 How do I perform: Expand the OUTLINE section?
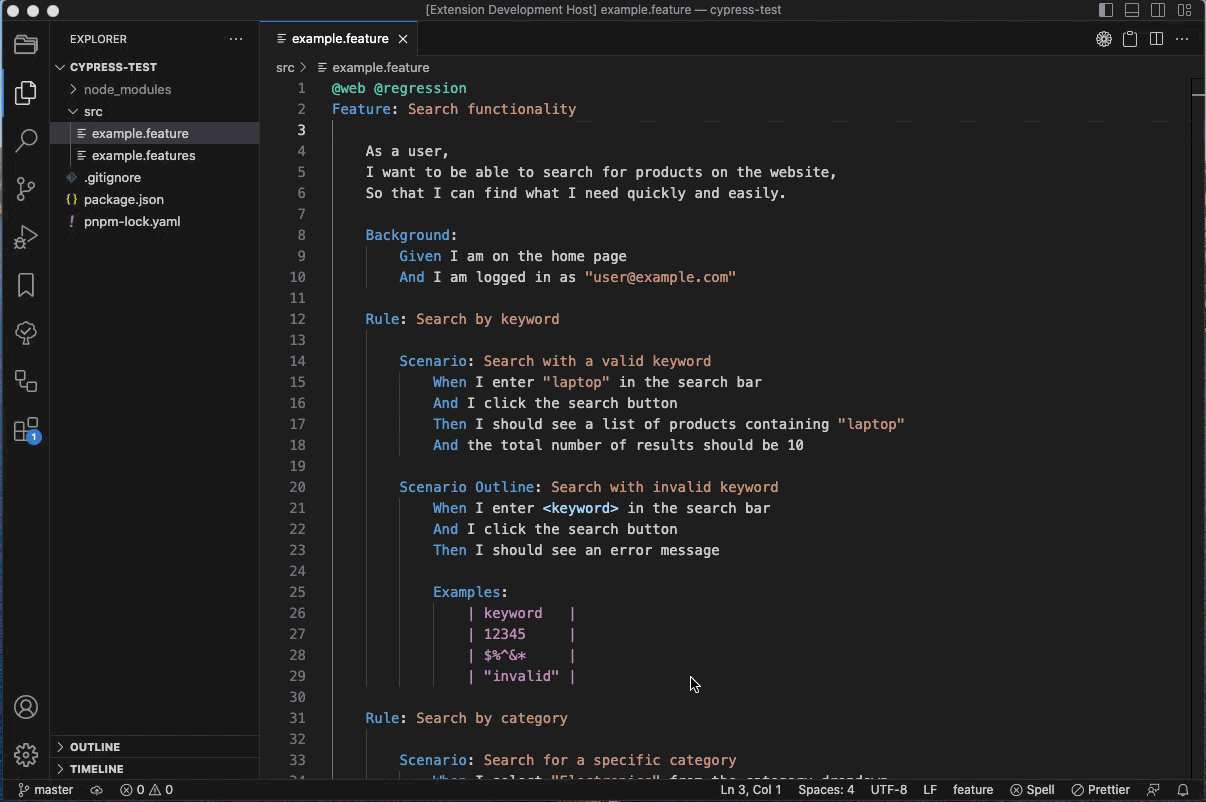click(x=155, y=747)
